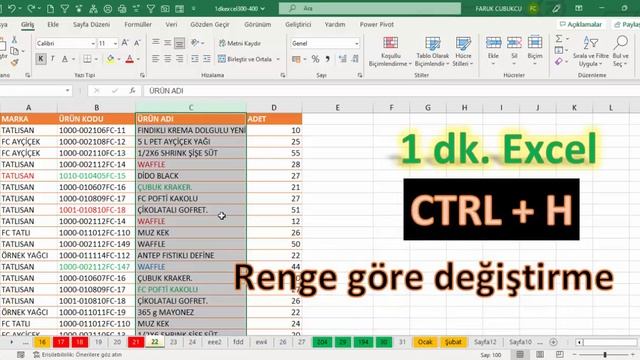Switch to the Ocak sheet tab
The height and width of the screenshot is (360, 640).
coord(425,342)
